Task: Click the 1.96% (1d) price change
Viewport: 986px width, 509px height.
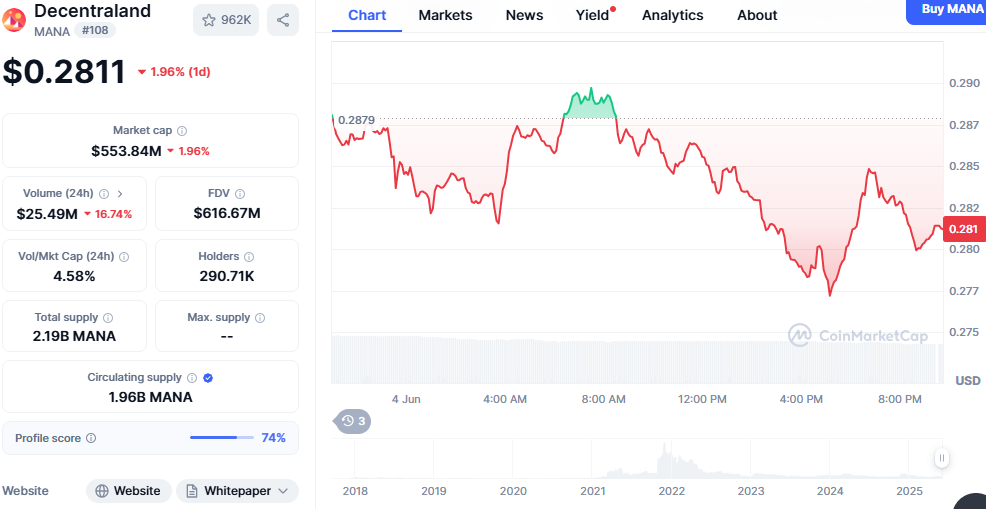Action: coord(174,72)
